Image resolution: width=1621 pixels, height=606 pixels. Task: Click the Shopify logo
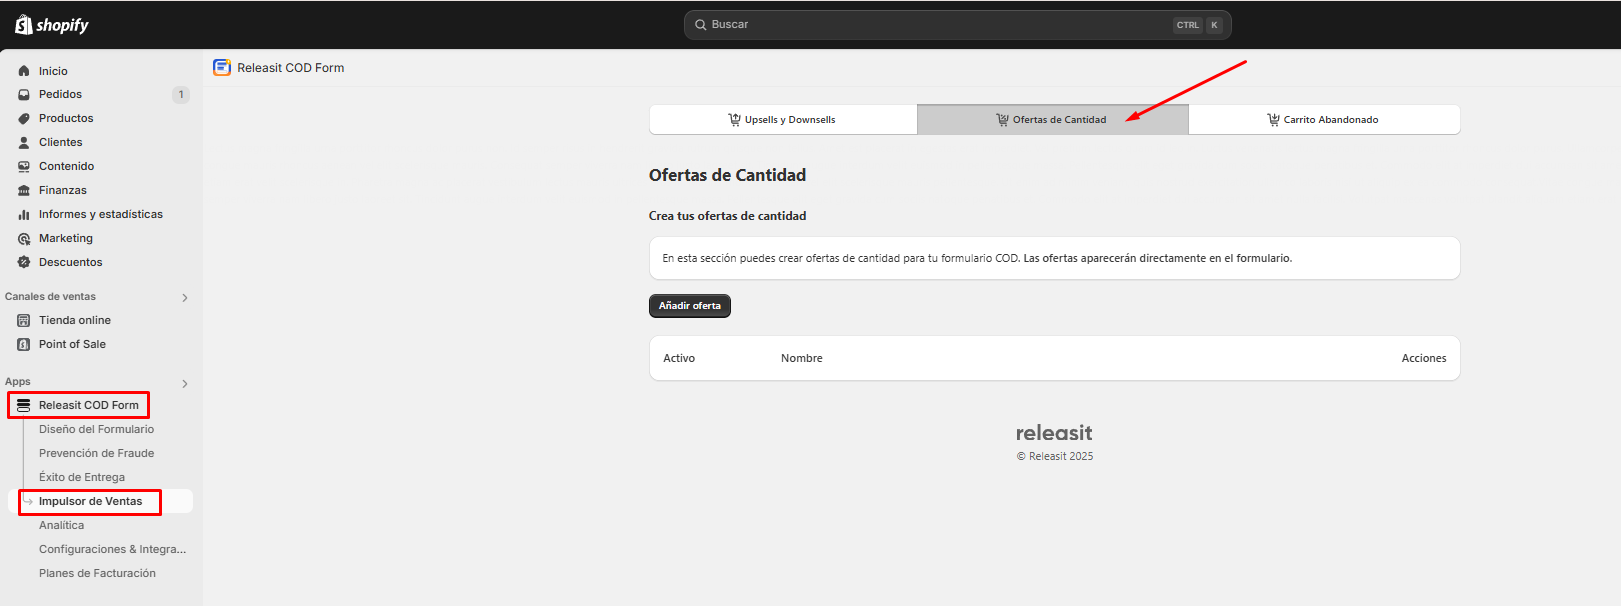[x=52, y=25]
